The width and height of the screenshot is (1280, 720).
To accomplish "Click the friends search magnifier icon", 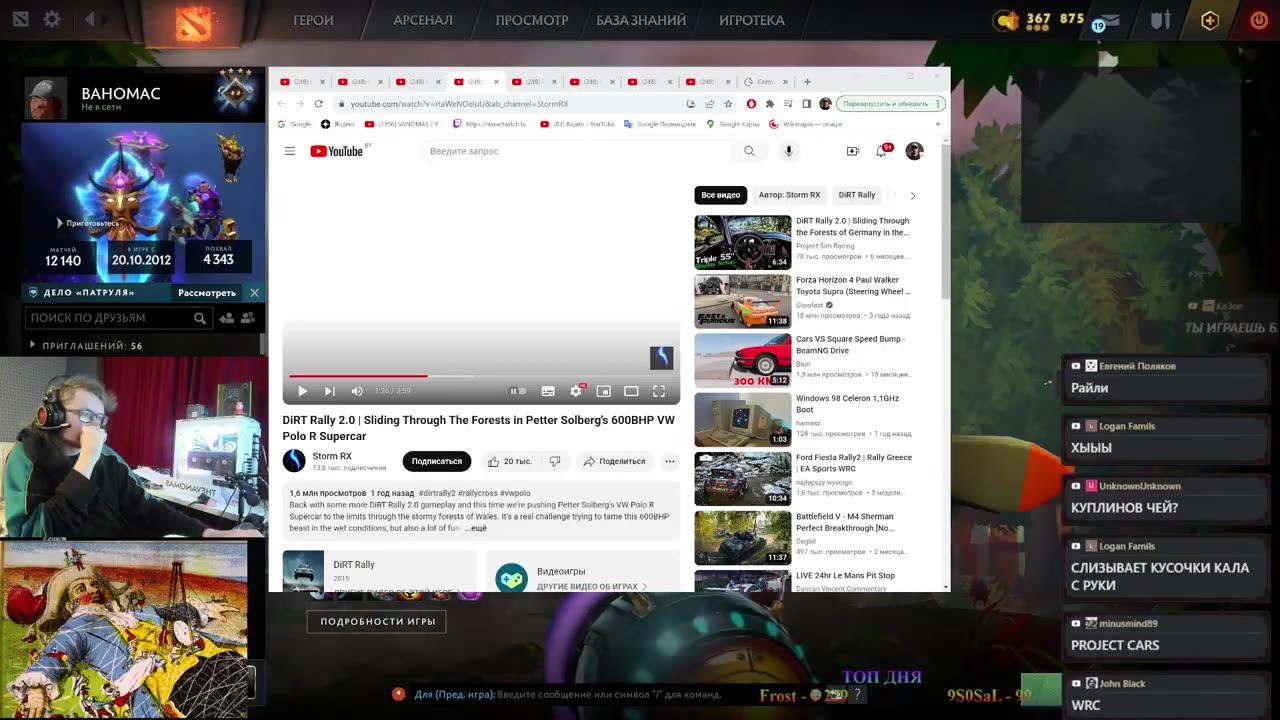I will (200, 318).
